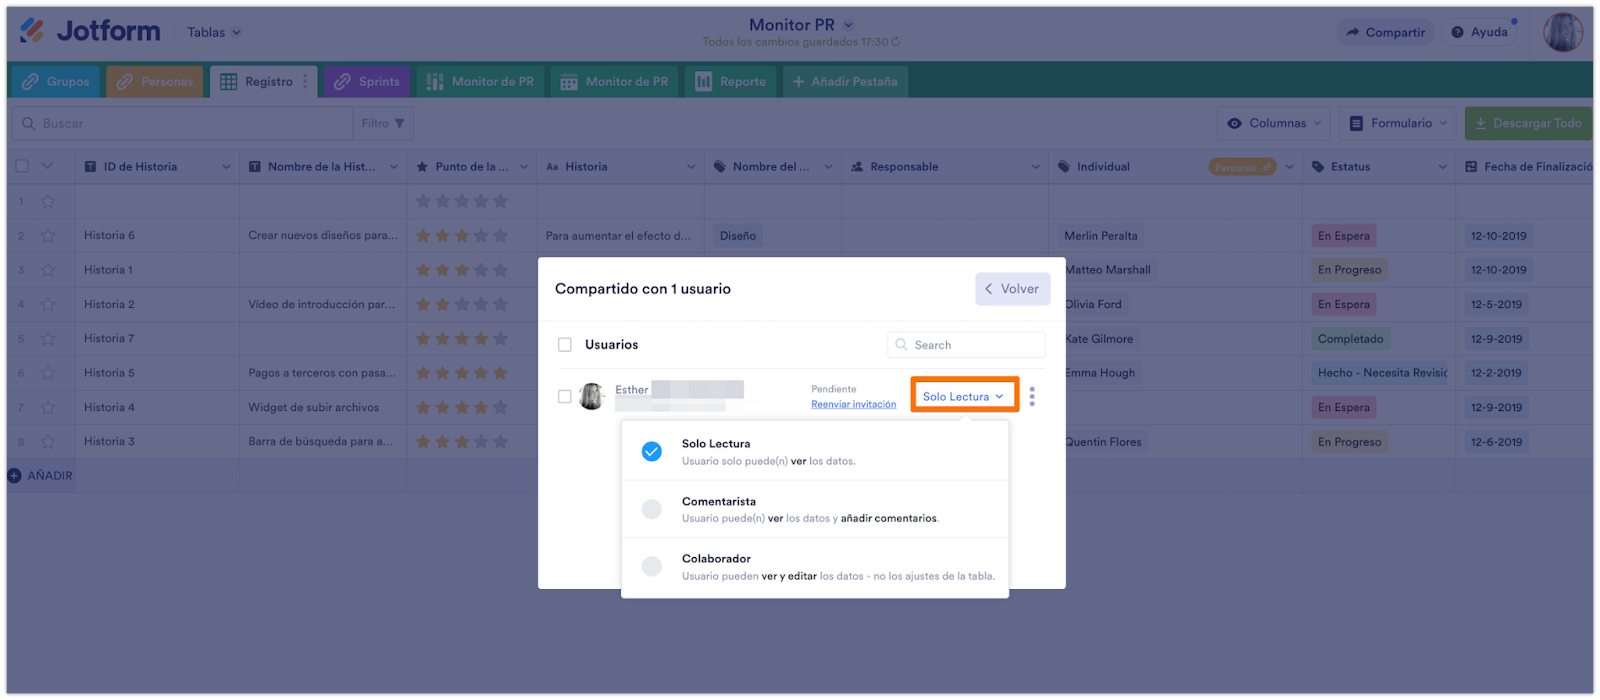
Task: Open the Registro tab options dots
Action: coord(305,81)
